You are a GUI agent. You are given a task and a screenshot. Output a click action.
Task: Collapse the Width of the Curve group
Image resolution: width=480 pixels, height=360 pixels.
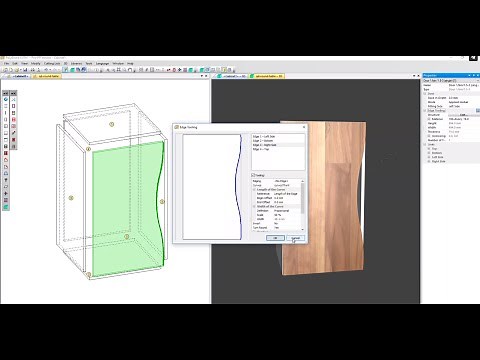coord(254,206)
